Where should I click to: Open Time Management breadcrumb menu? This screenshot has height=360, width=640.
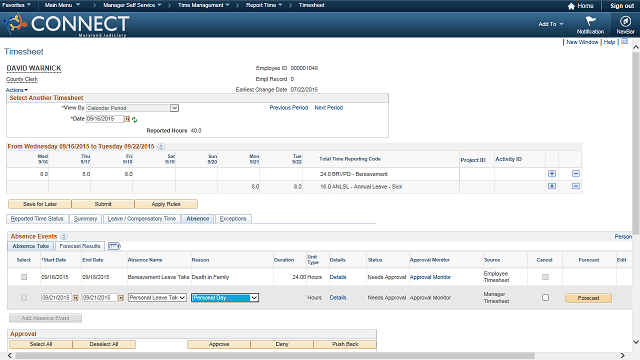[204, 5]
